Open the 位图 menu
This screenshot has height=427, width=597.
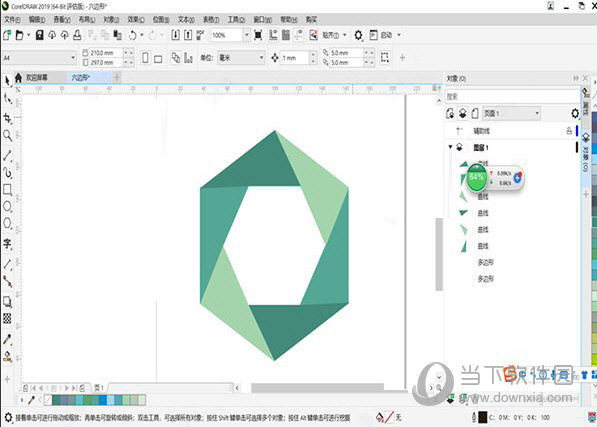pyautogui.click(x=161, y=19)
